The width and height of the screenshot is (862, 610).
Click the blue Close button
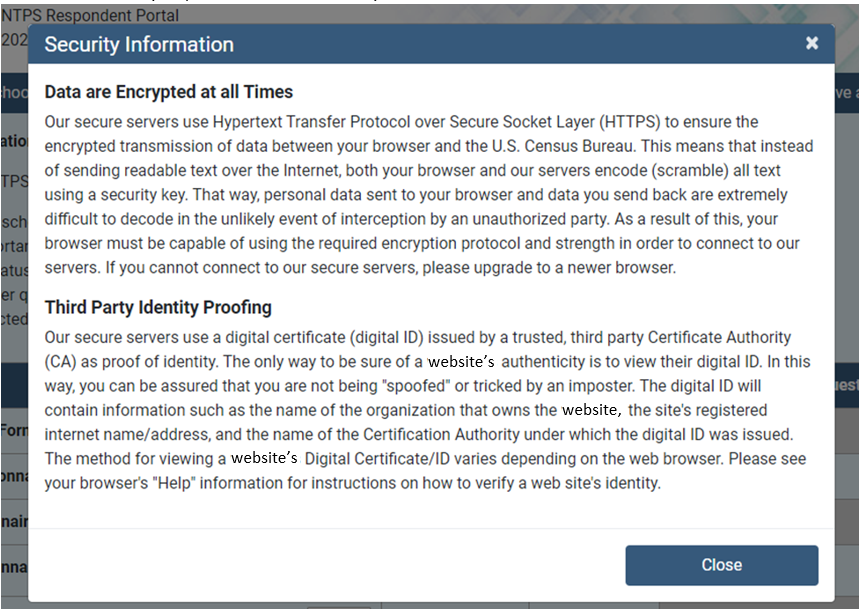point(721,565)
